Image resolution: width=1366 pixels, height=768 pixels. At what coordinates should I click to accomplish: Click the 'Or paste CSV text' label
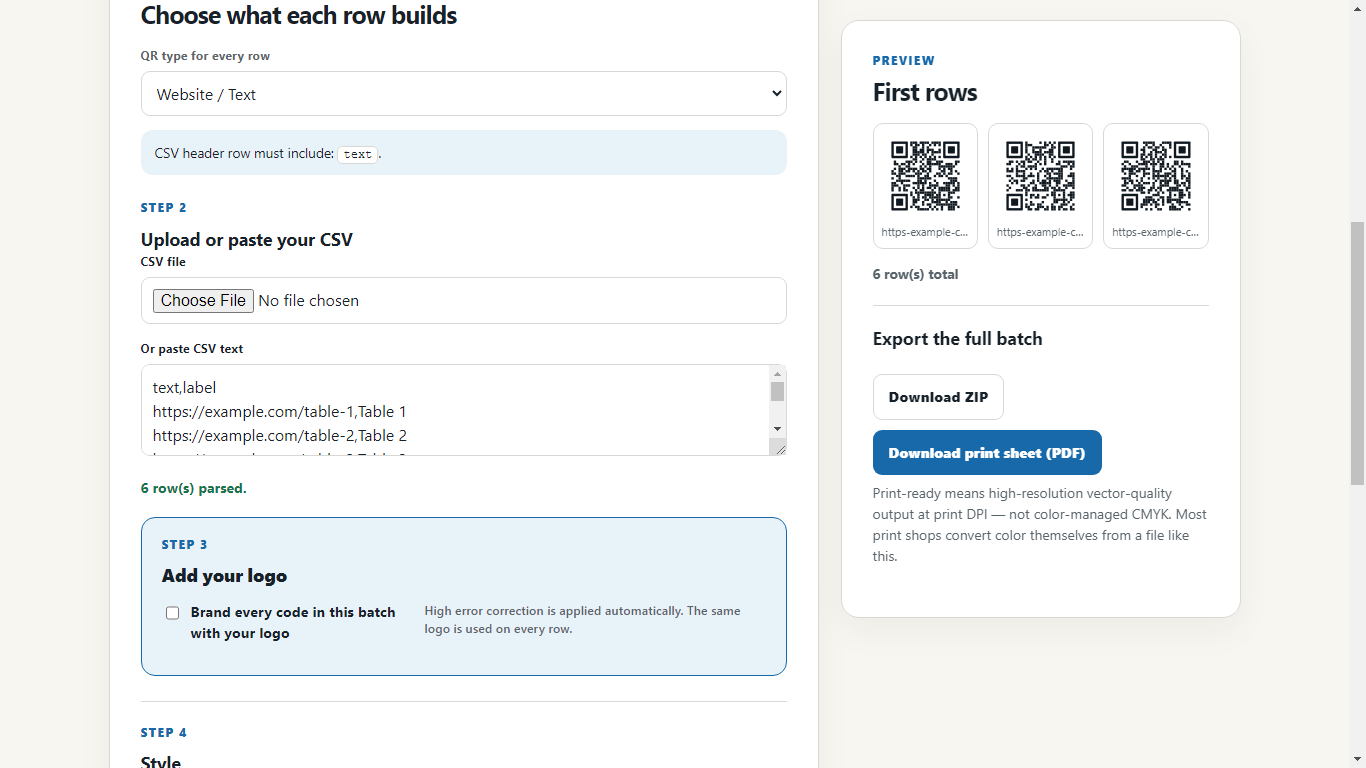(192, 349)
